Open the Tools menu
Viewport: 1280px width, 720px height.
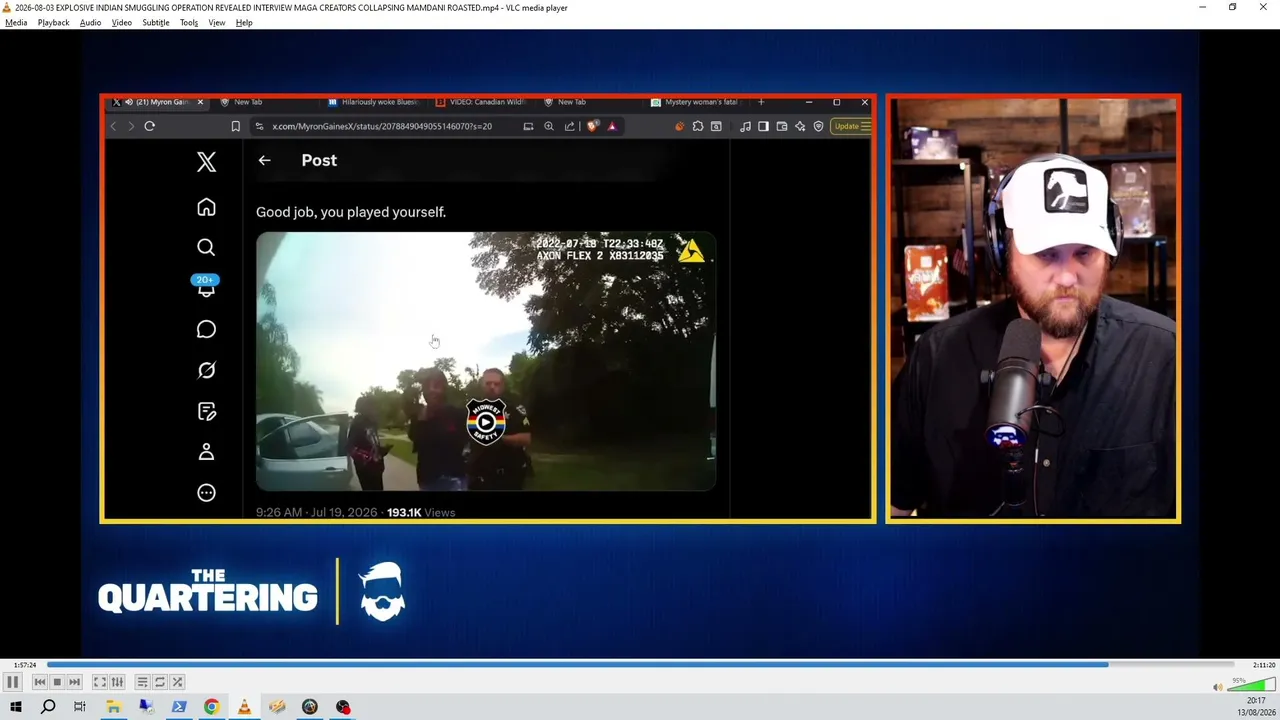point(189,23)
